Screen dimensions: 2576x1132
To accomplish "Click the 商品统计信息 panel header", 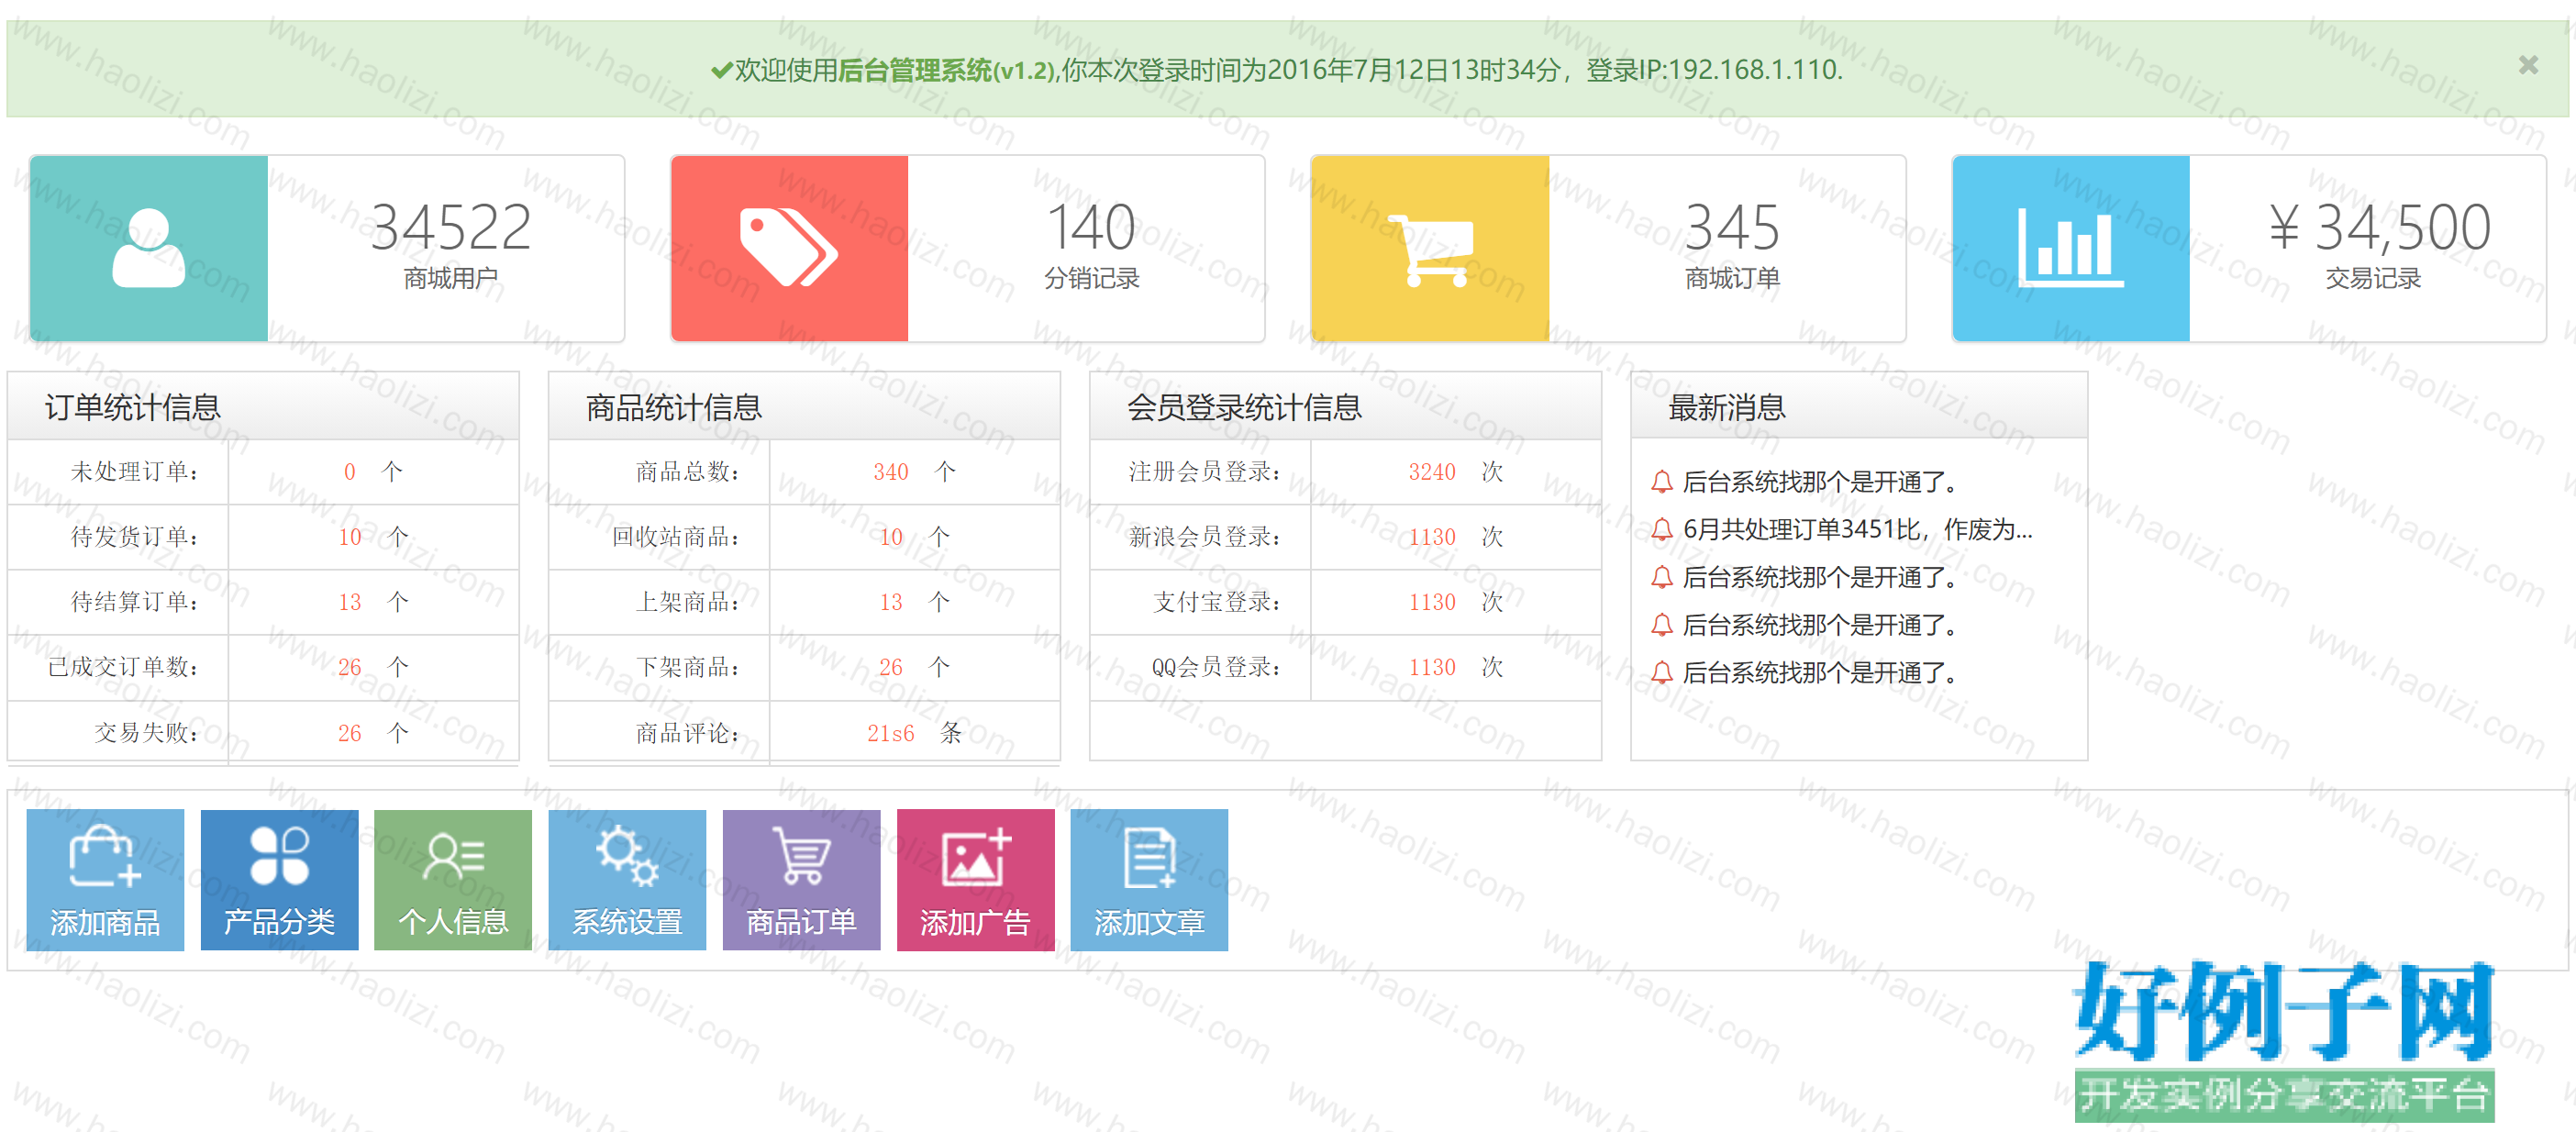I will pos(804,407).
